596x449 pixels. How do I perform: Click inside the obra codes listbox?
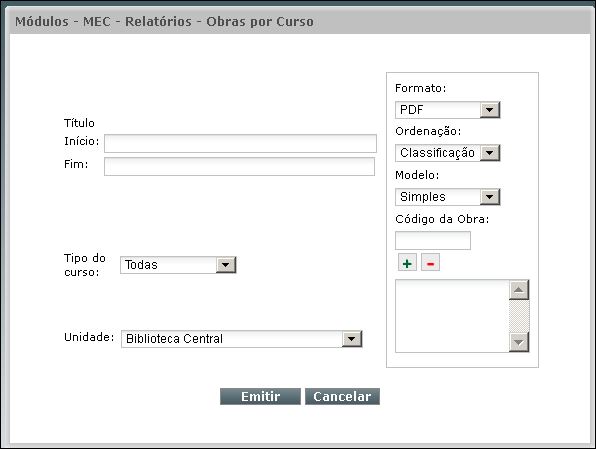(452, 316)
